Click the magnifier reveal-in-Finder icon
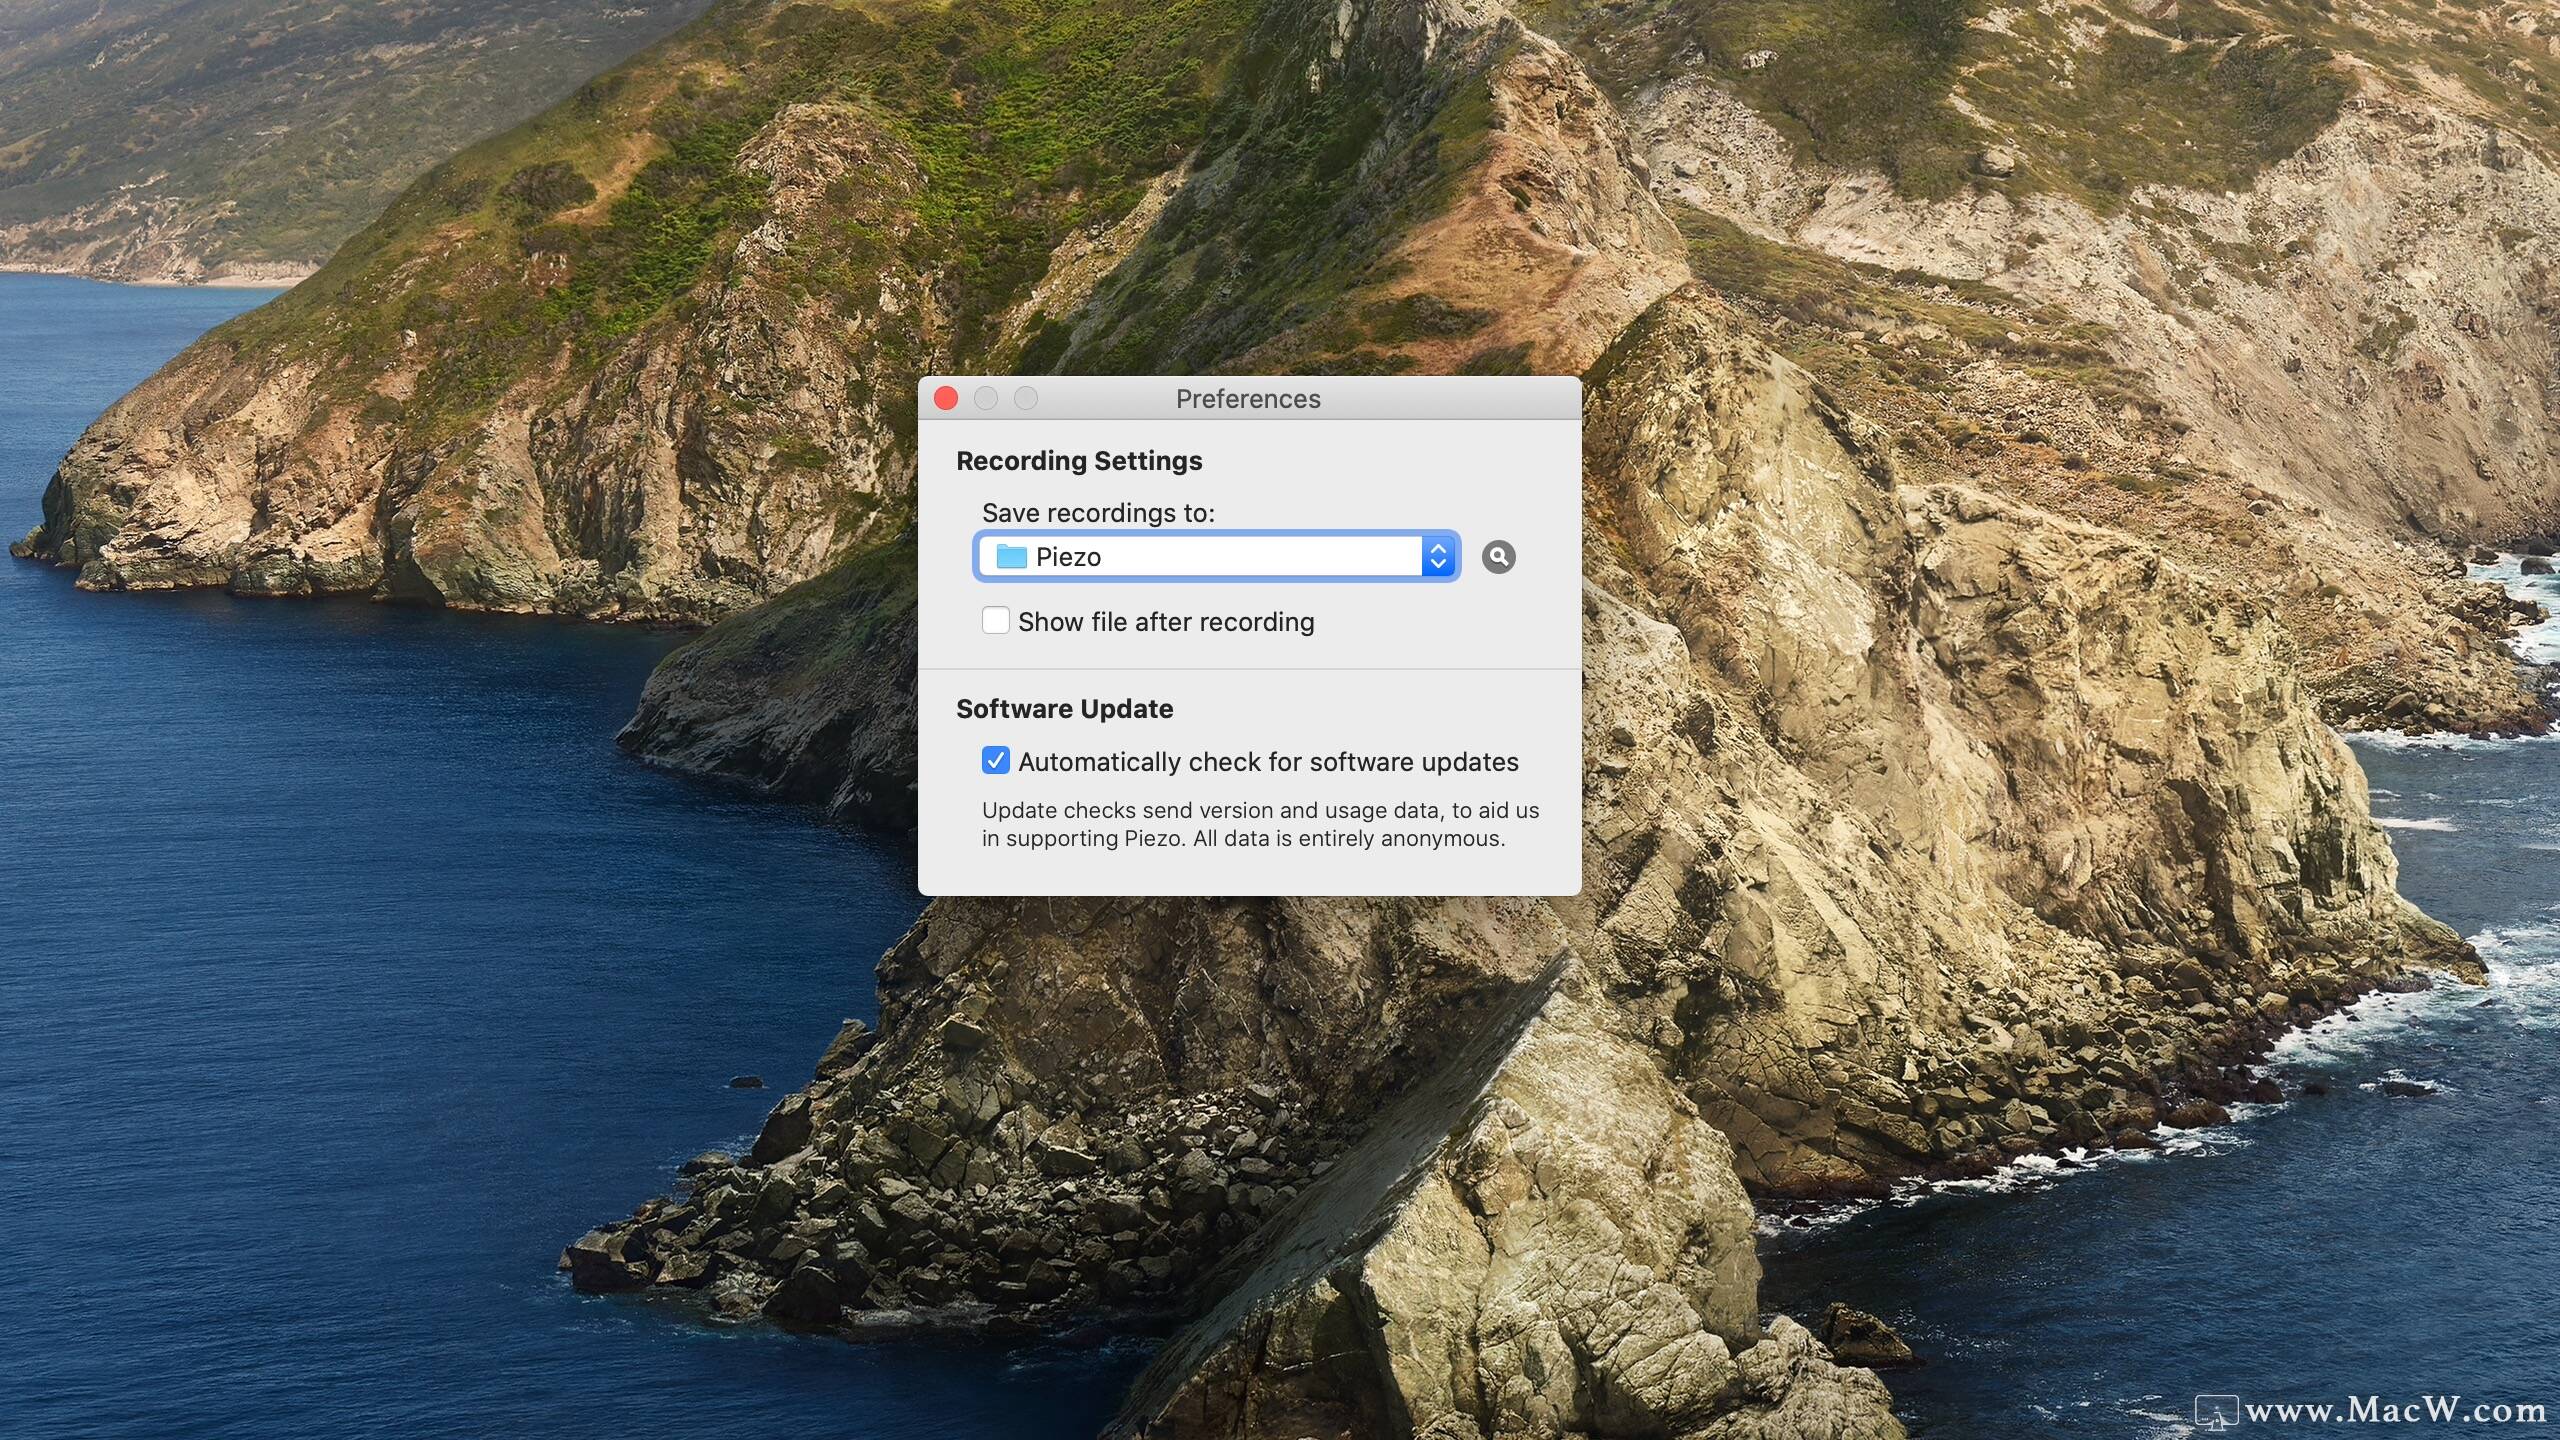The image size is (2560, 1440). point(1498,557)
